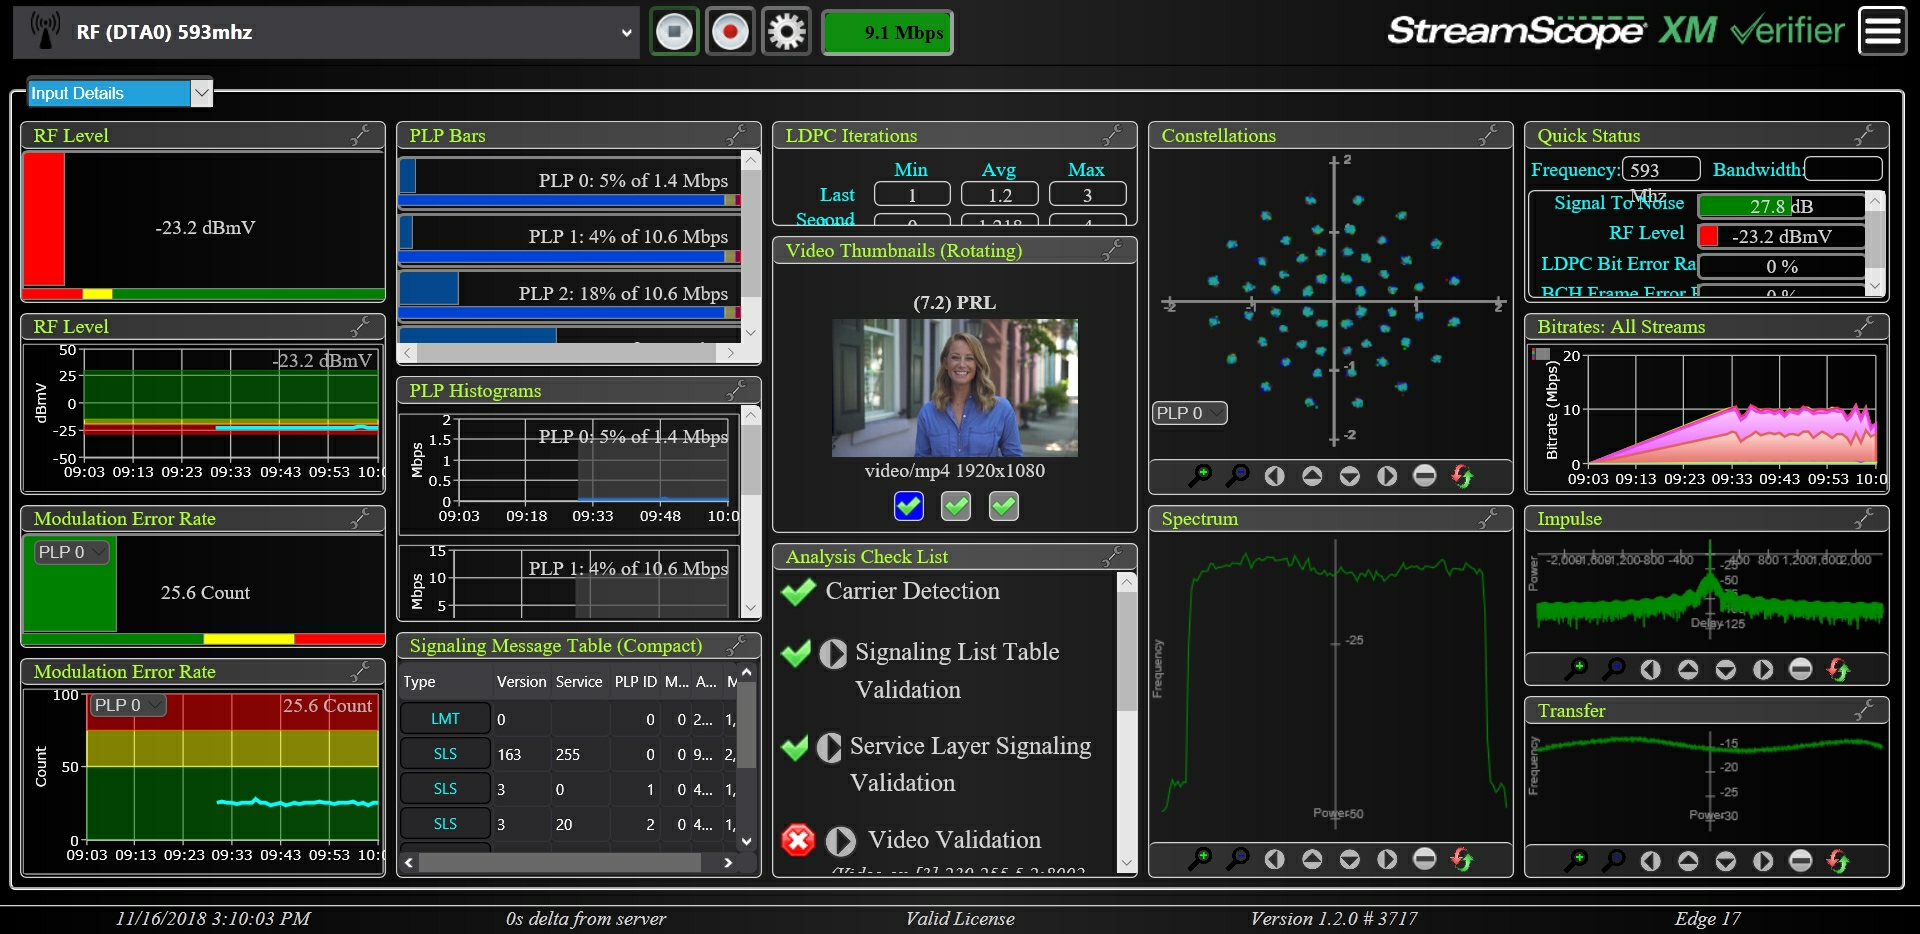Zoom in on the Transfer plot

(1575, 860)
